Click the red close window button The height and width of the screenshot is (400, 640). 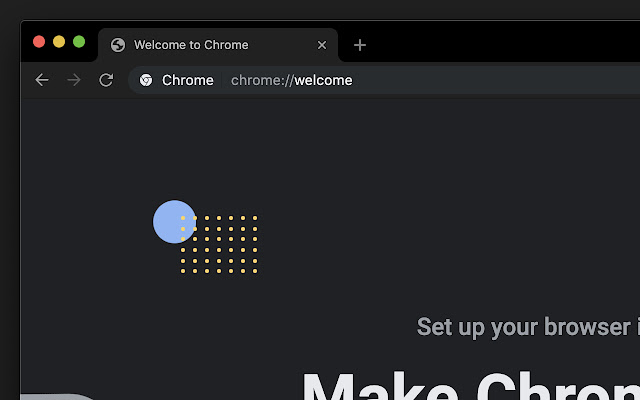tap(39, 42)
